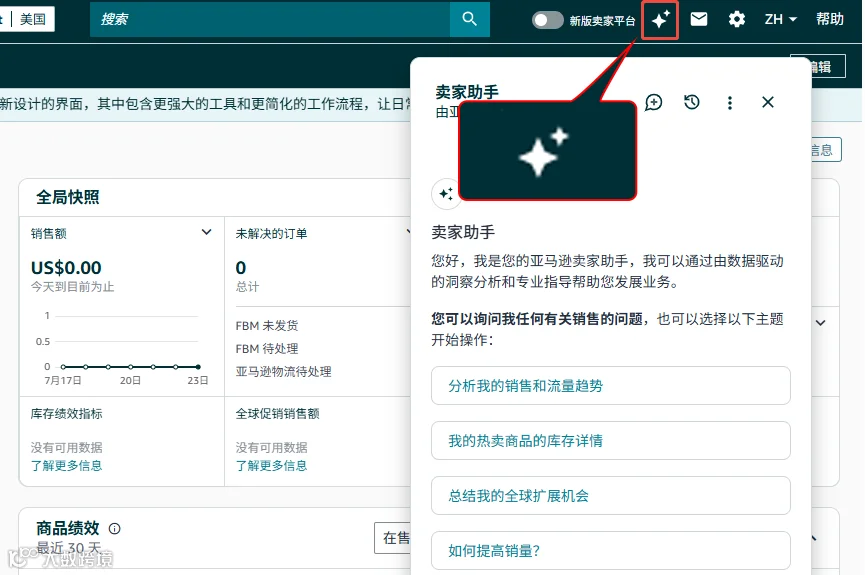This screenshot has width=865, height=575.
Task: Open the ZH language dropdown
Action: point(780,19)
